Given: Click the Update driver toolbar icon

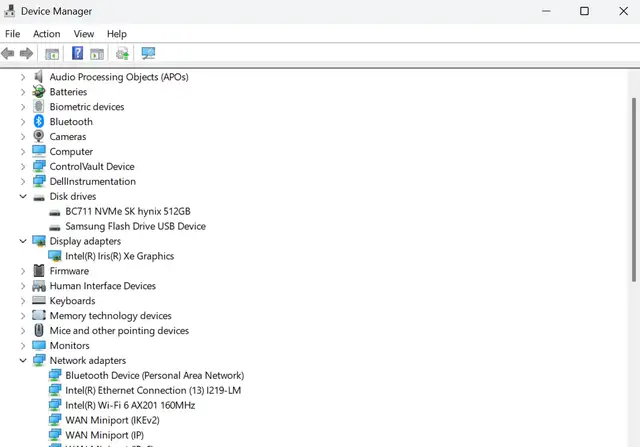Looking at the screenshot, I should pyautogui.click(x=122, y=53).
